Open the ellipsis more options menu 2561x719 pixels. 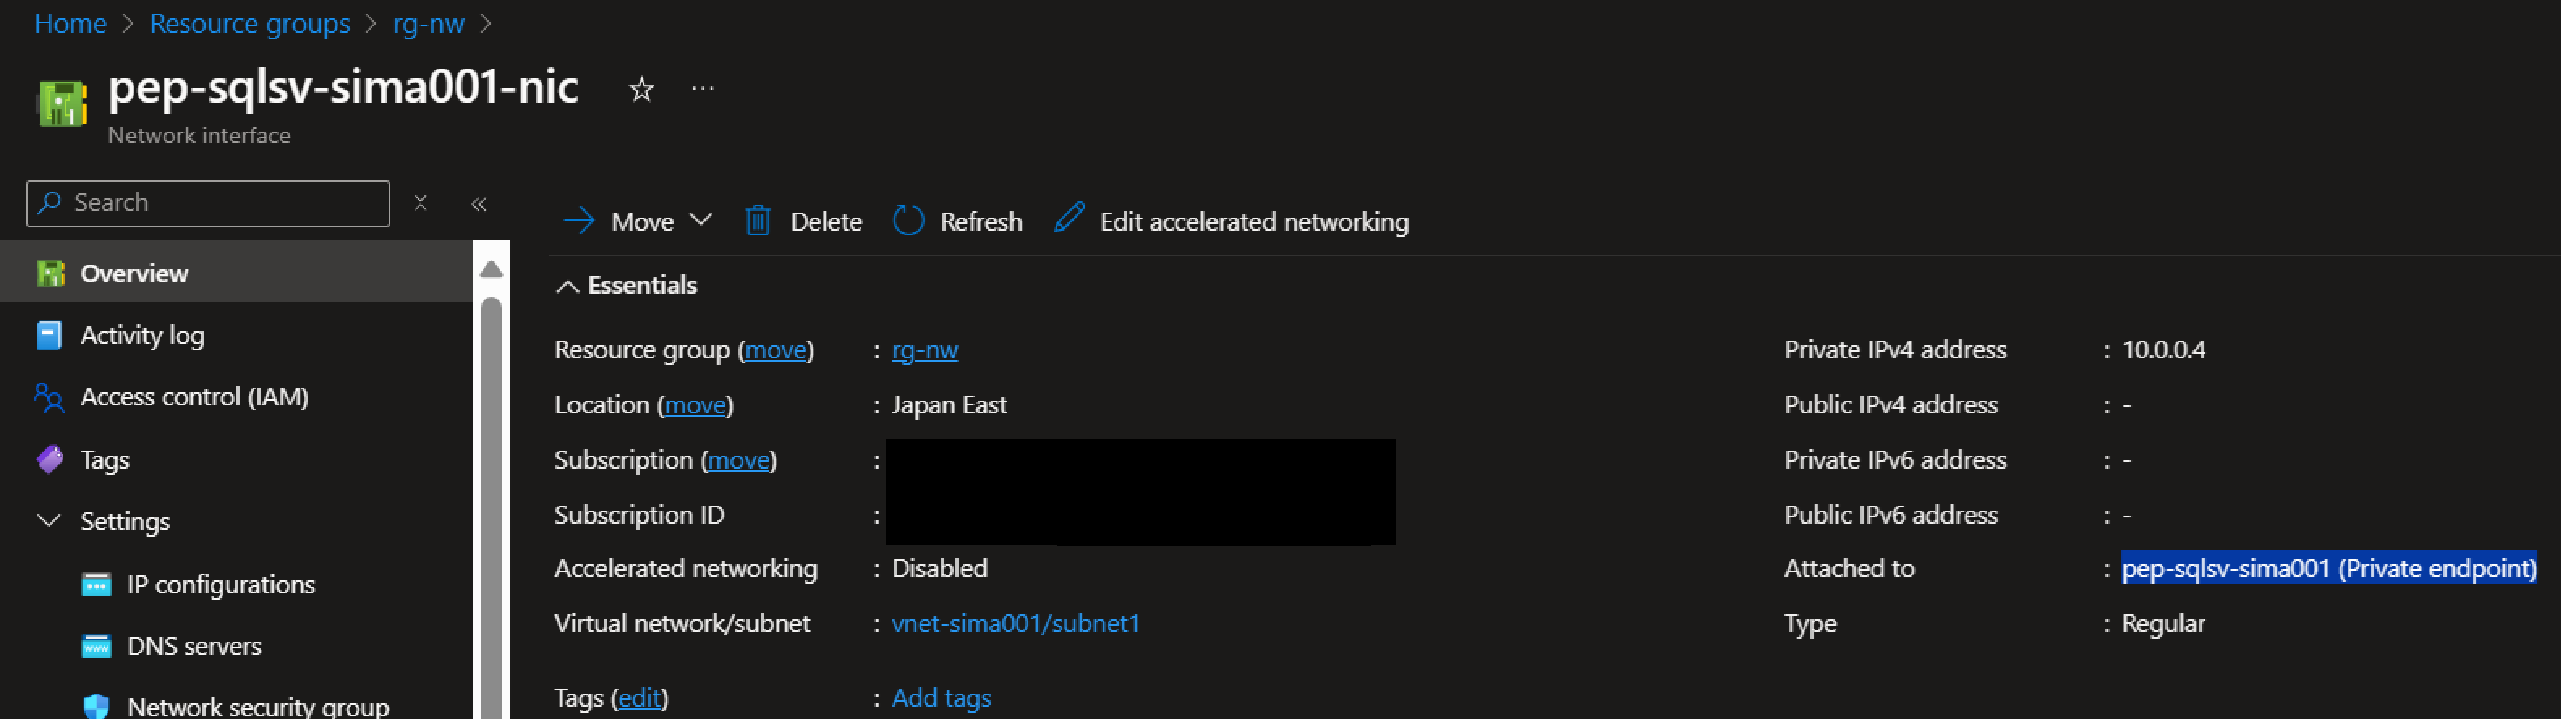[x=703, y=89]
